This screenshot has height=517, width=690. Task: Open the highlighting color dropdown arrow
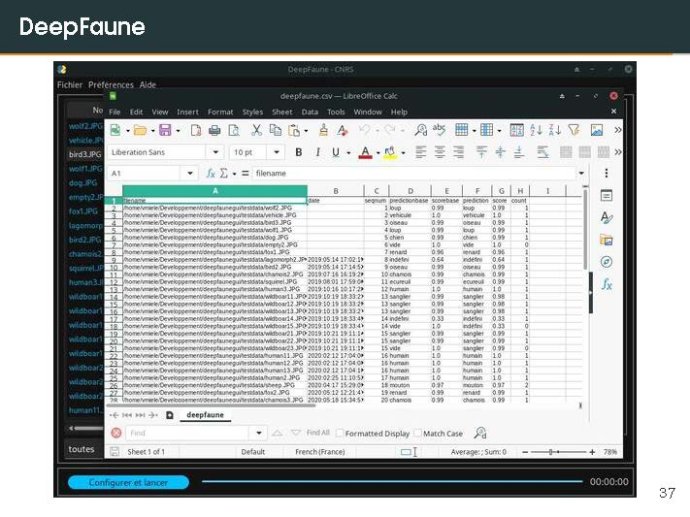[403, 153]
